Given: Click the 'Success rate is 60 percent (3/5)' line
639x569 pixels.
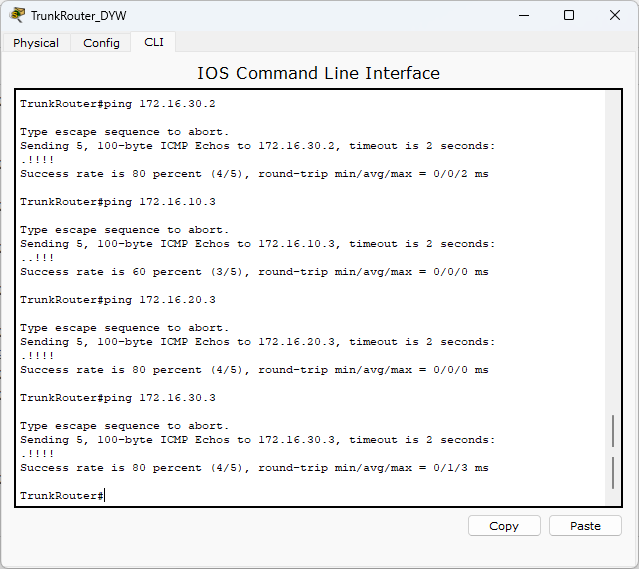Looking at the screenshot, I should pyautogui.click(x=254, y=272).
